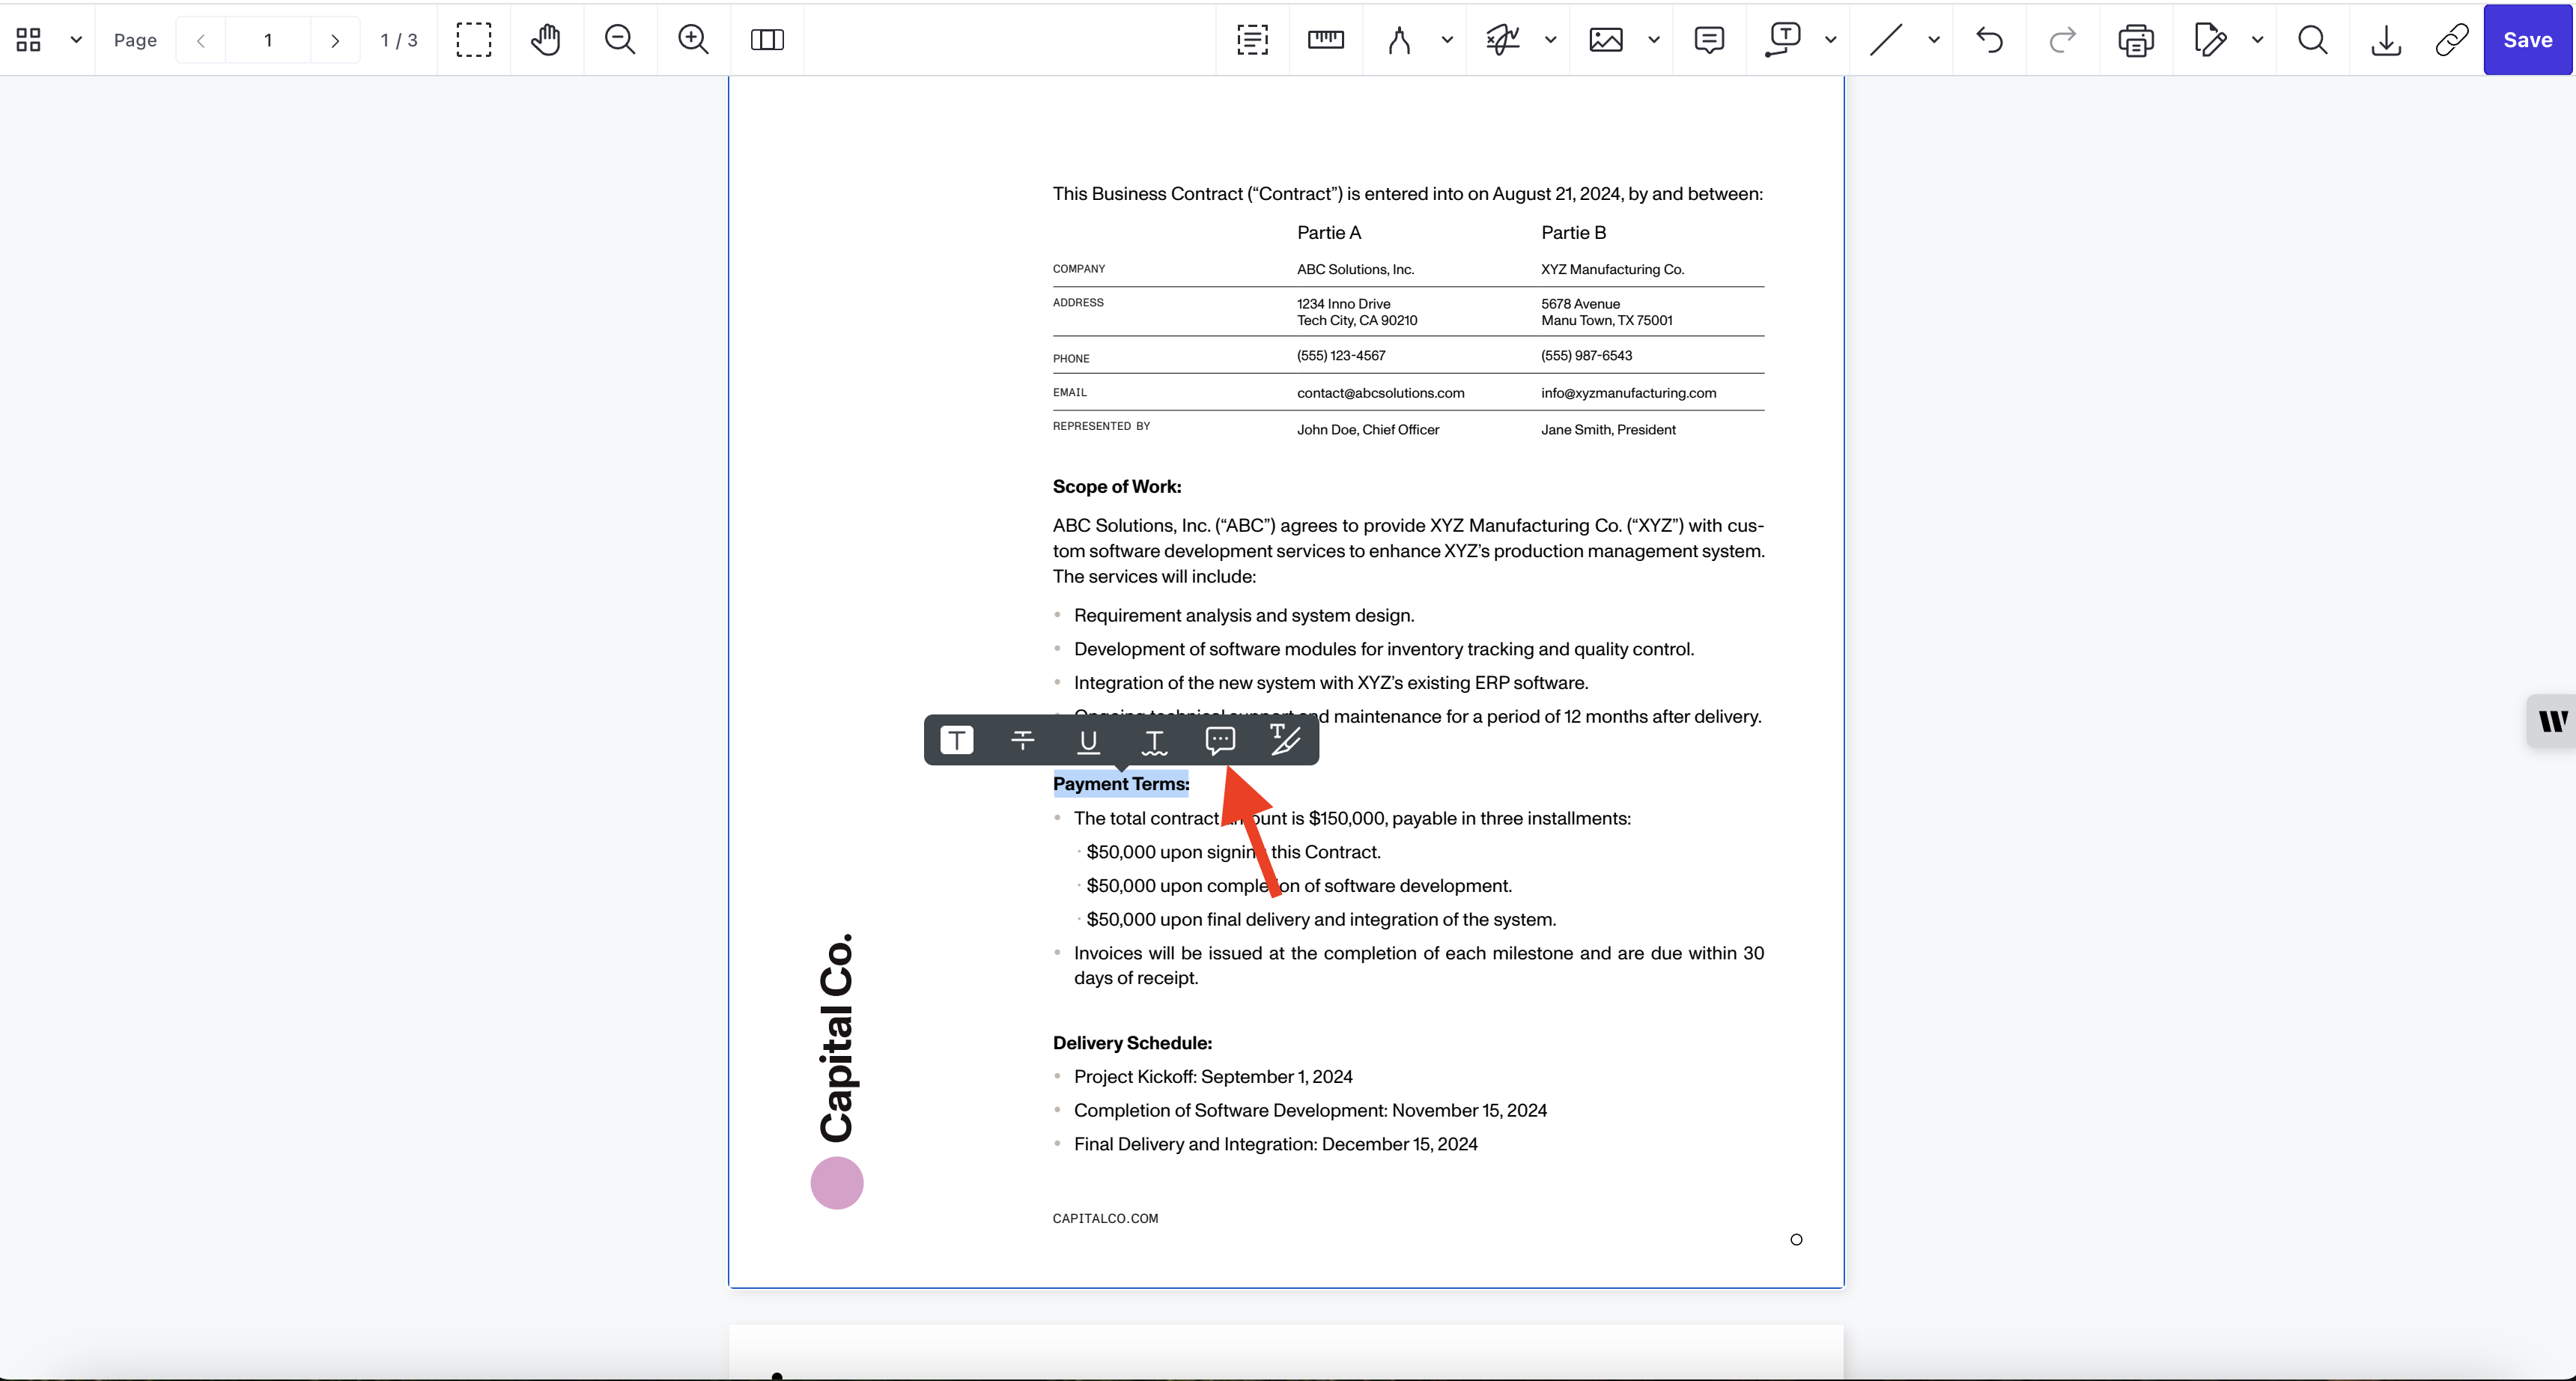Click the page number input field
Screen dimensions: 2576x1381
pyautogui.click(x=268, y=40)
